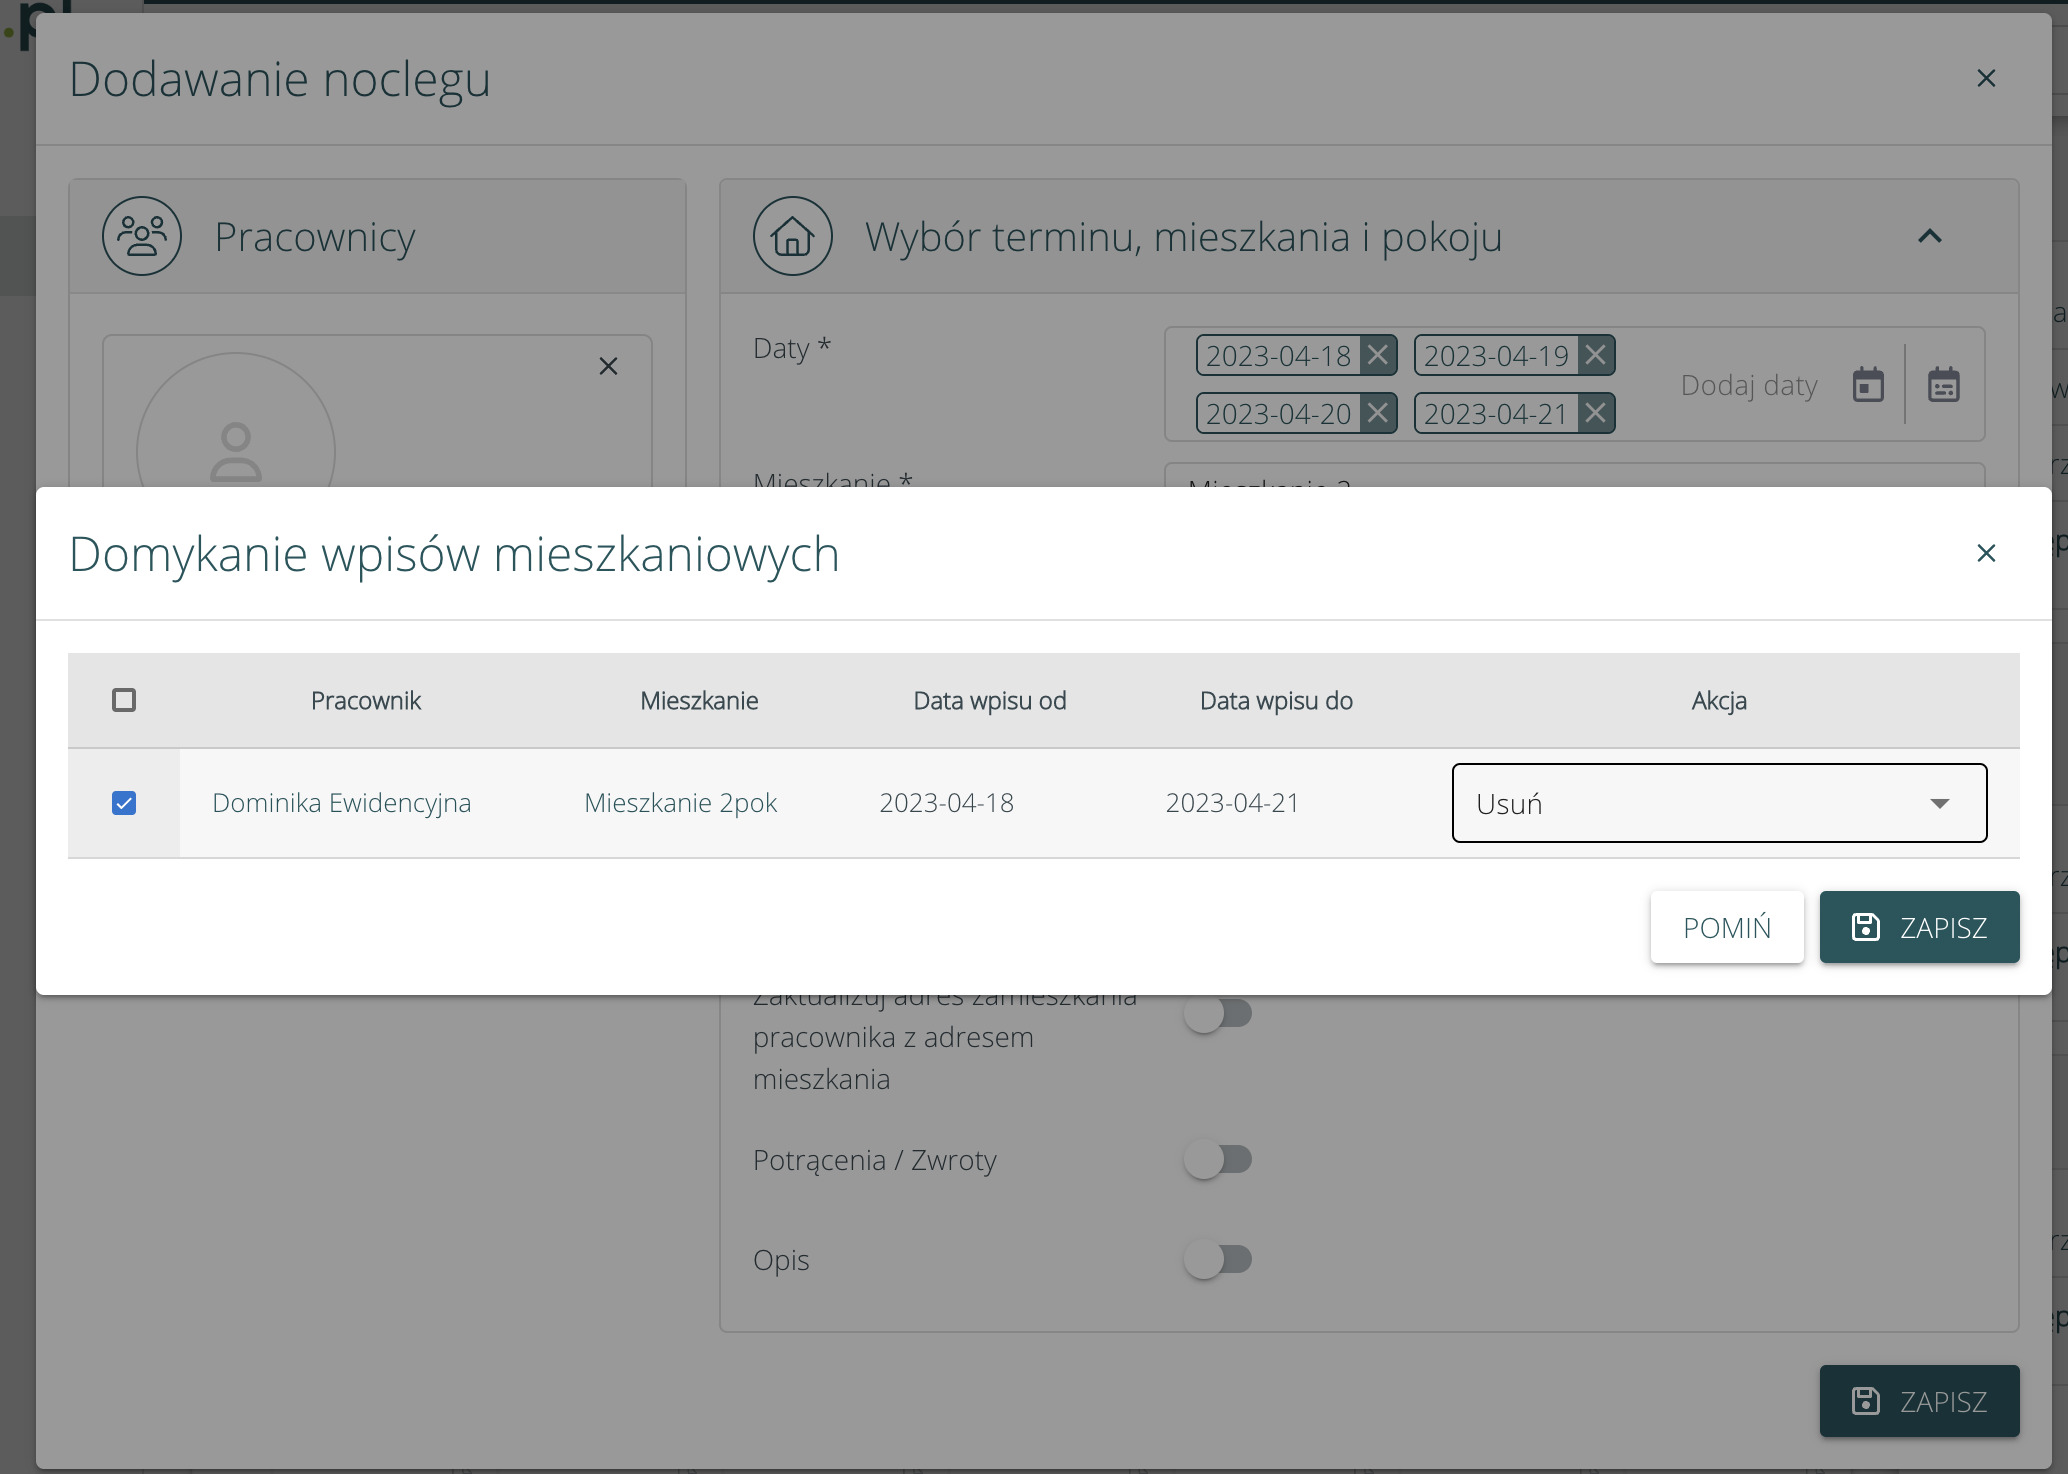The image size is (2068, 1474).
Task: Click the house icon in the apartment selection header
Action: (x=792, y=237)
